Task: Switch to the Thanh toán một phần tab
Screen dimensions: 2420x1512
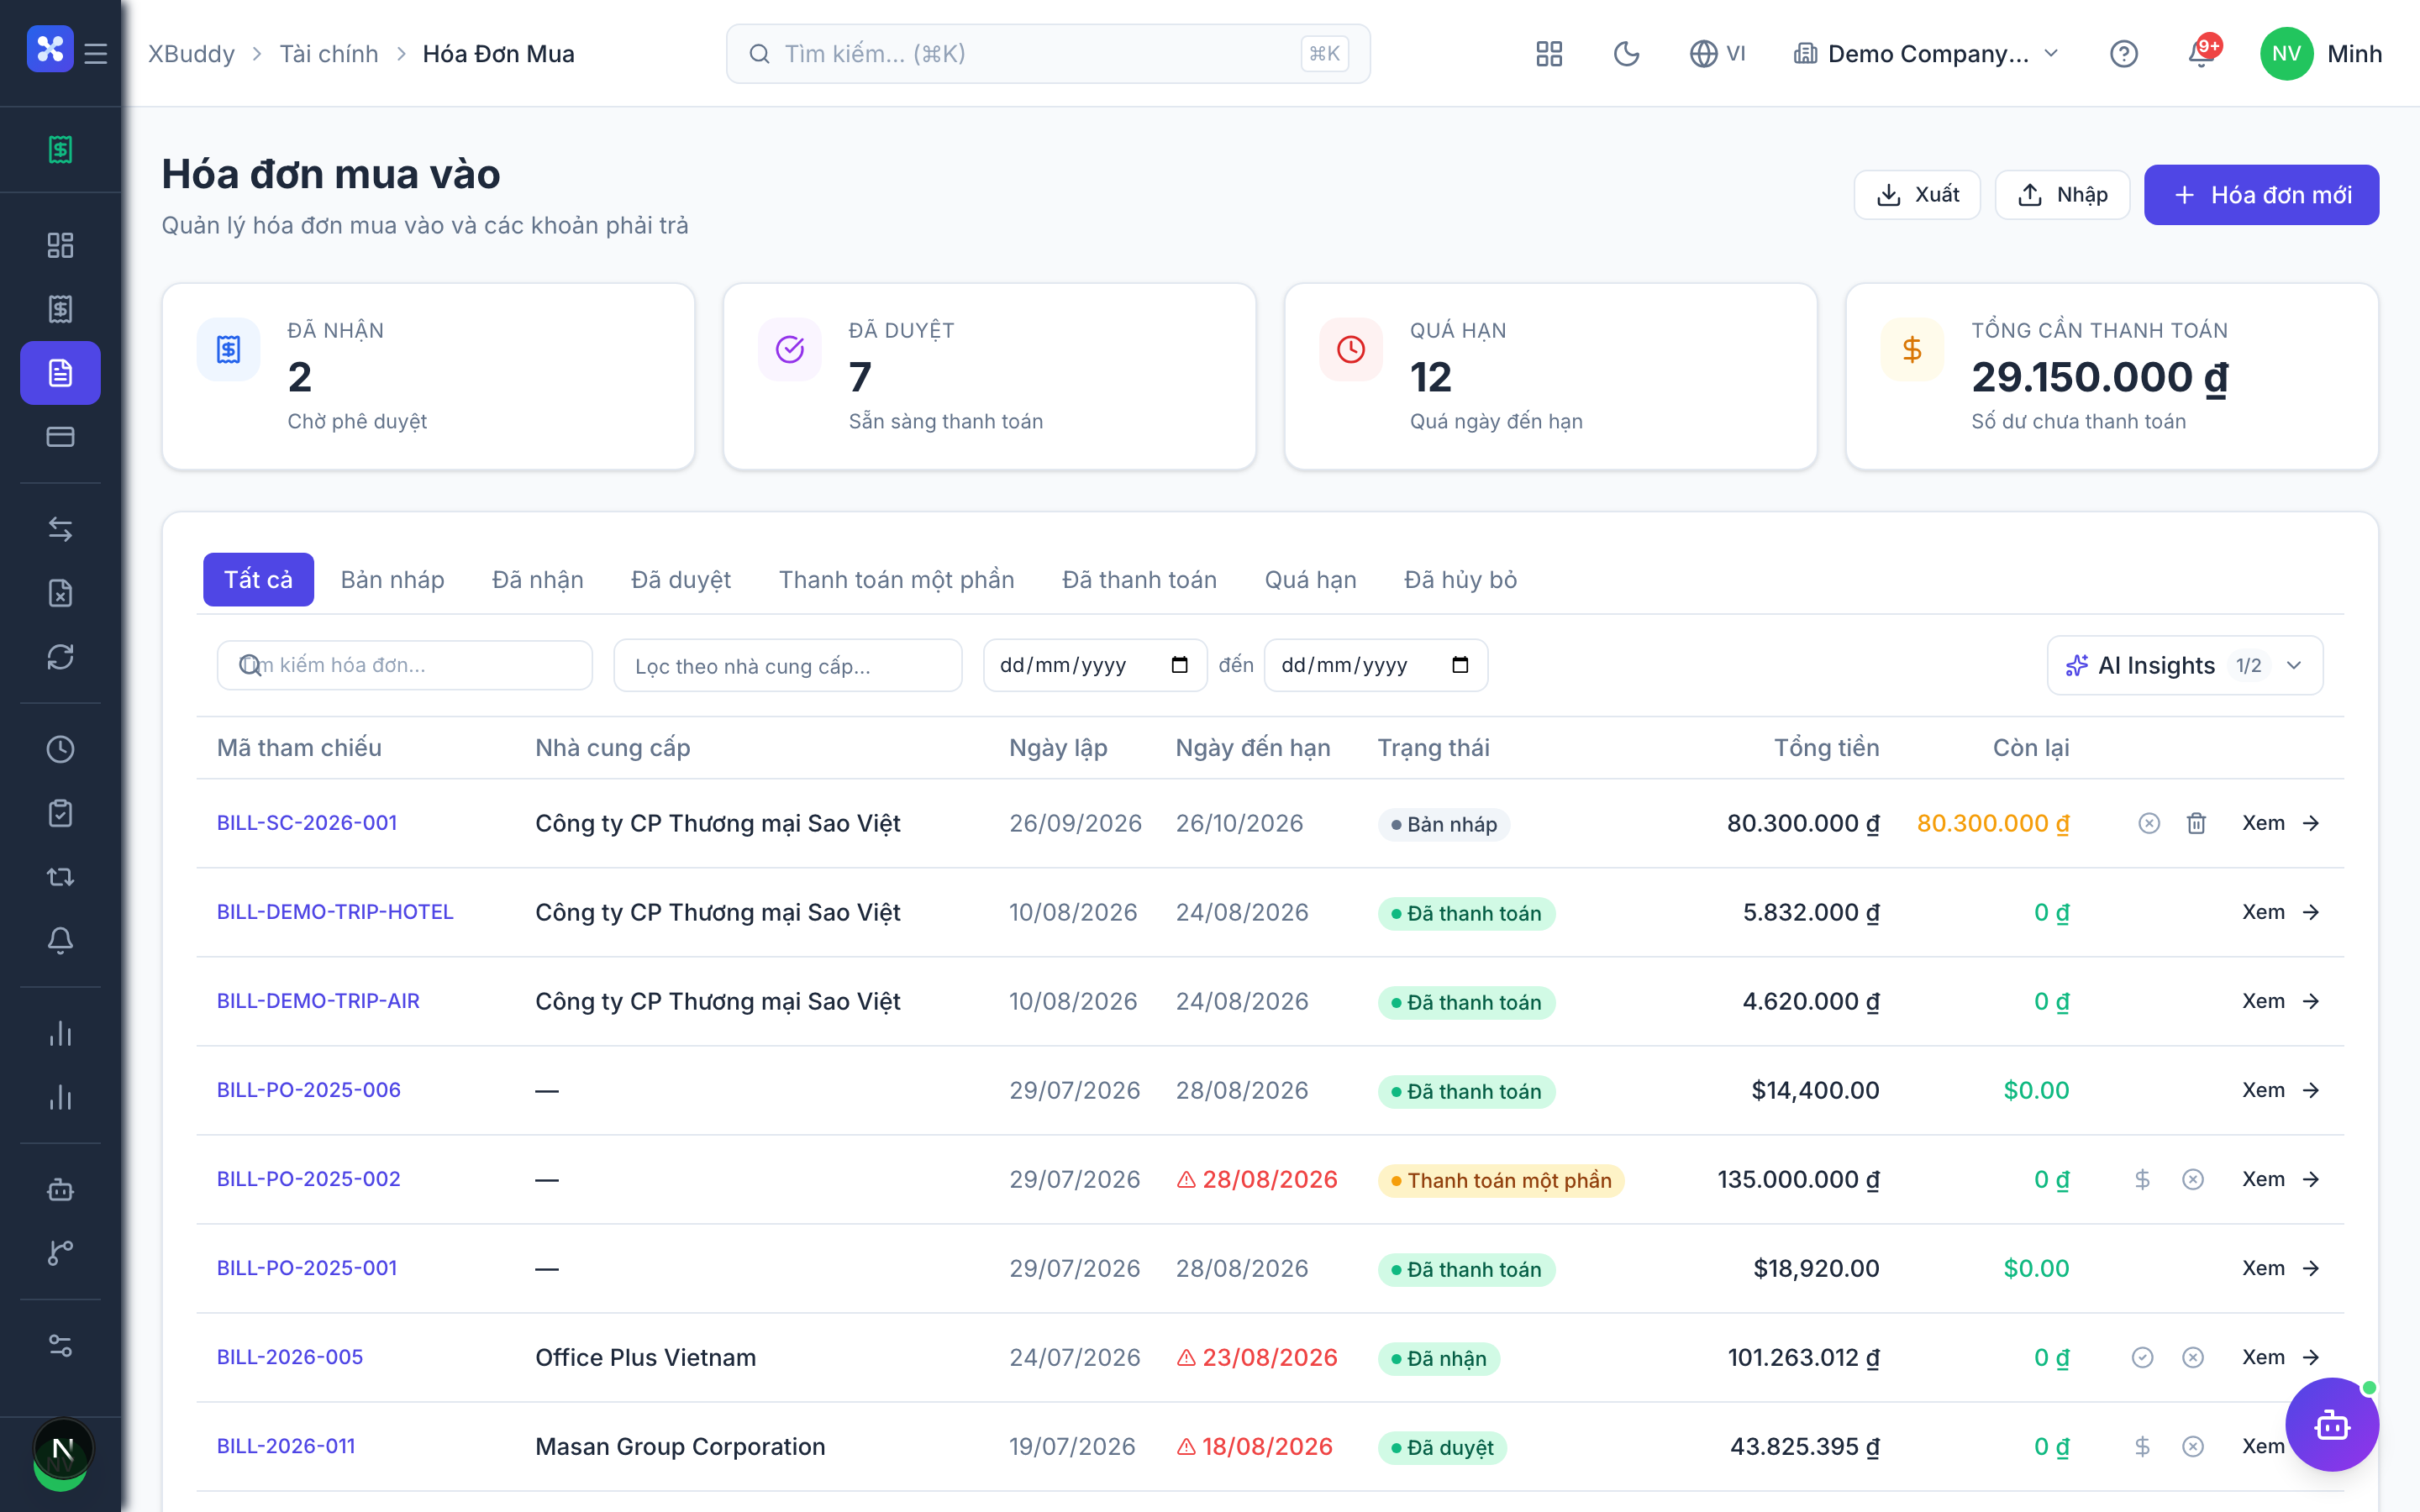Action: click(896, 580)
